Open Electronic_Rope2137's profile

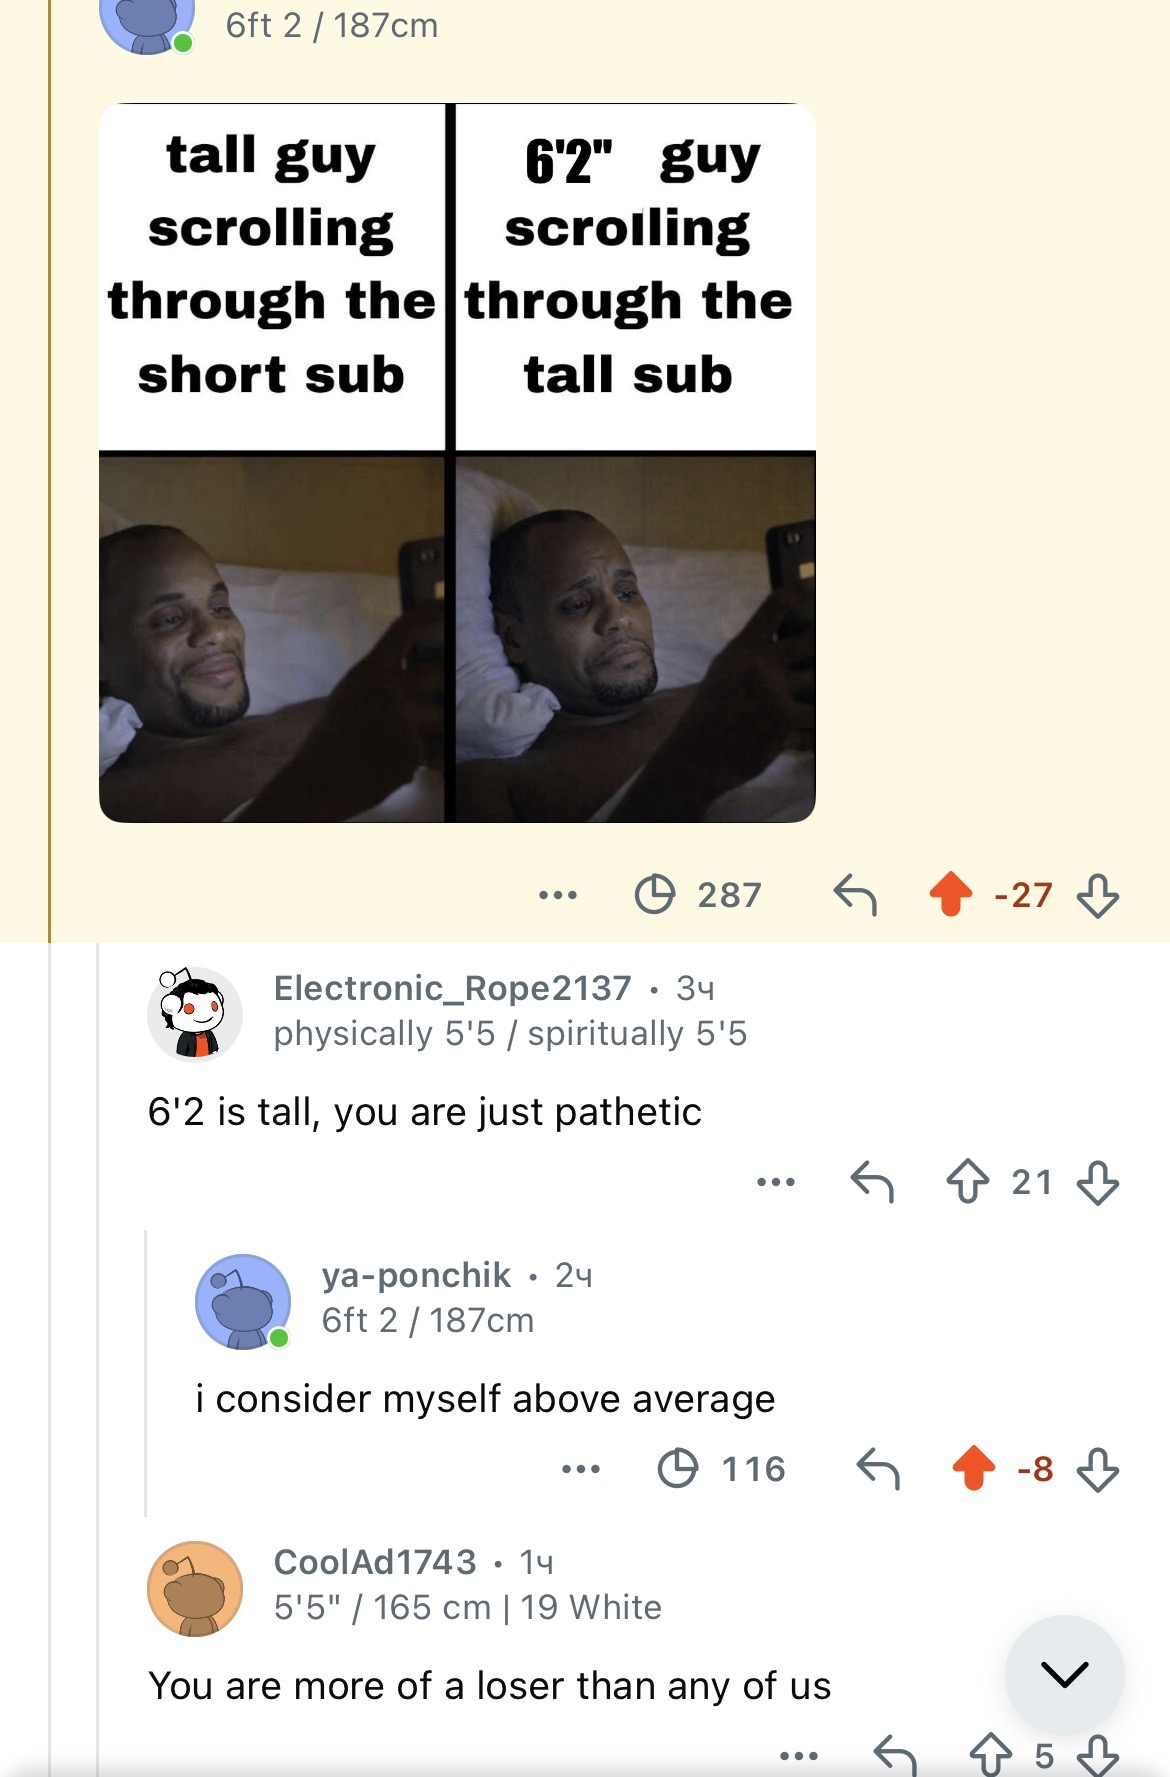point(453,988)
